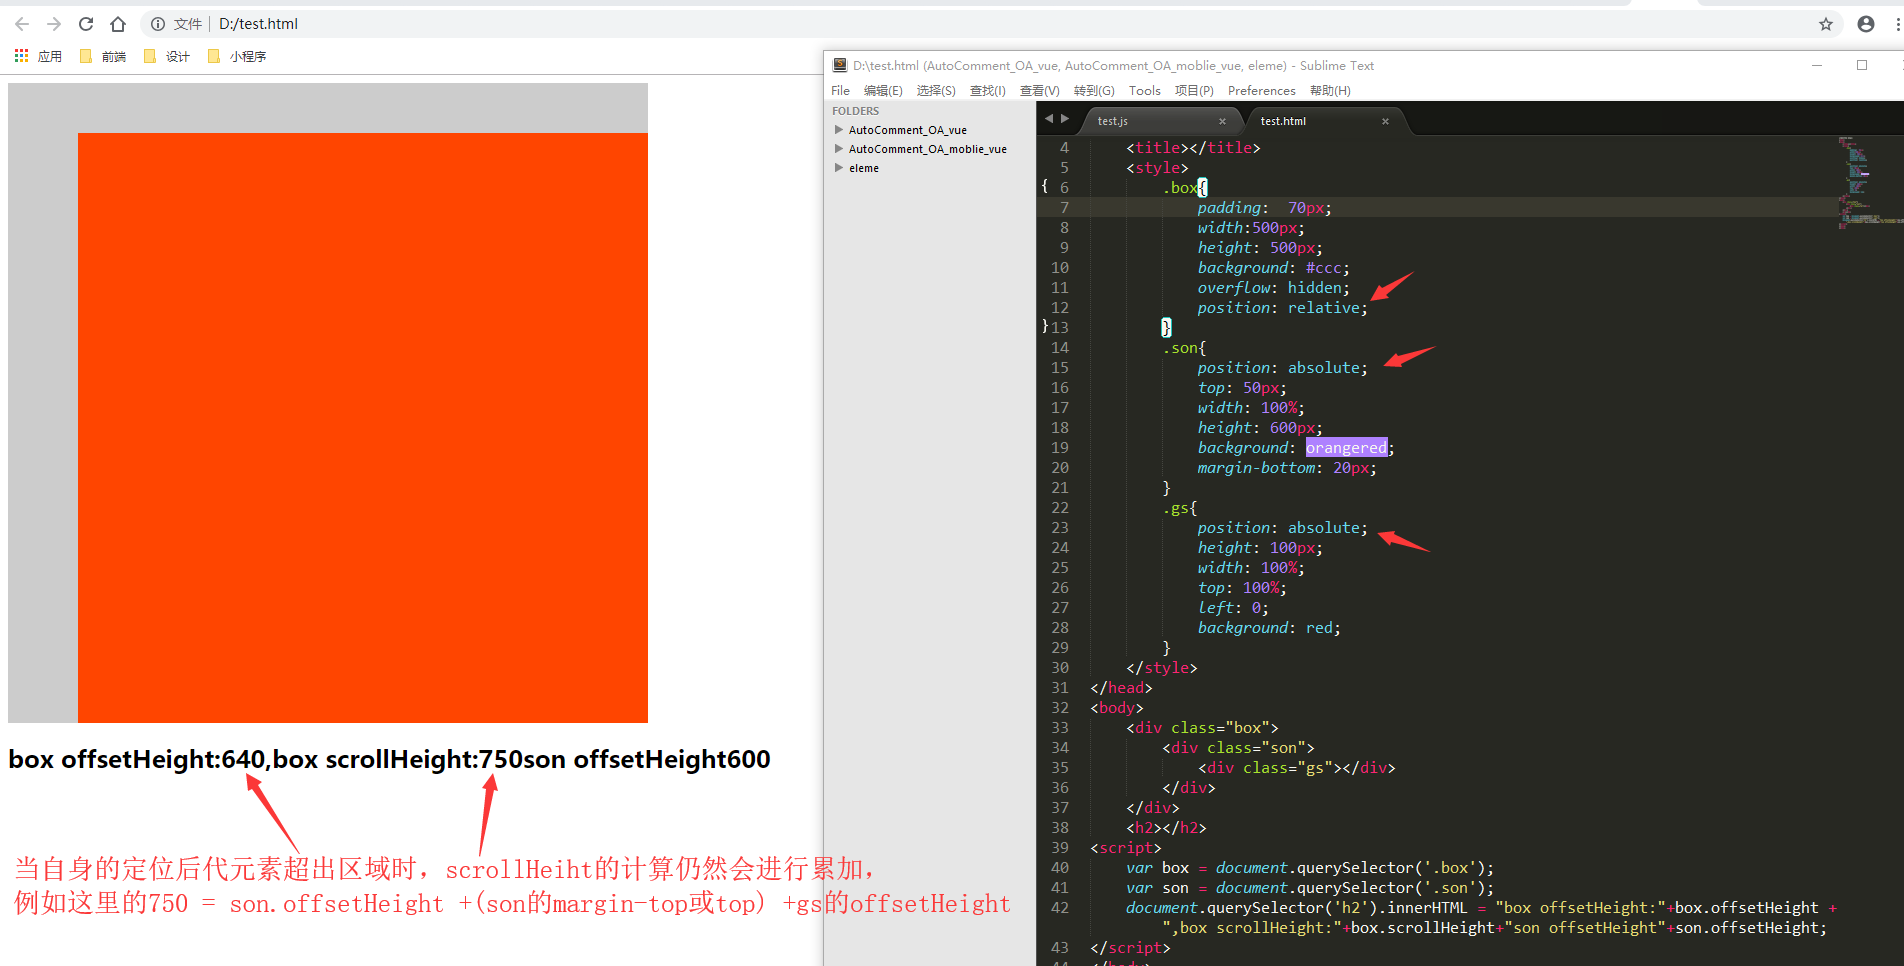Select the eleme folder name in sidebar
The image size is (1904, 966).
(864, 168)
